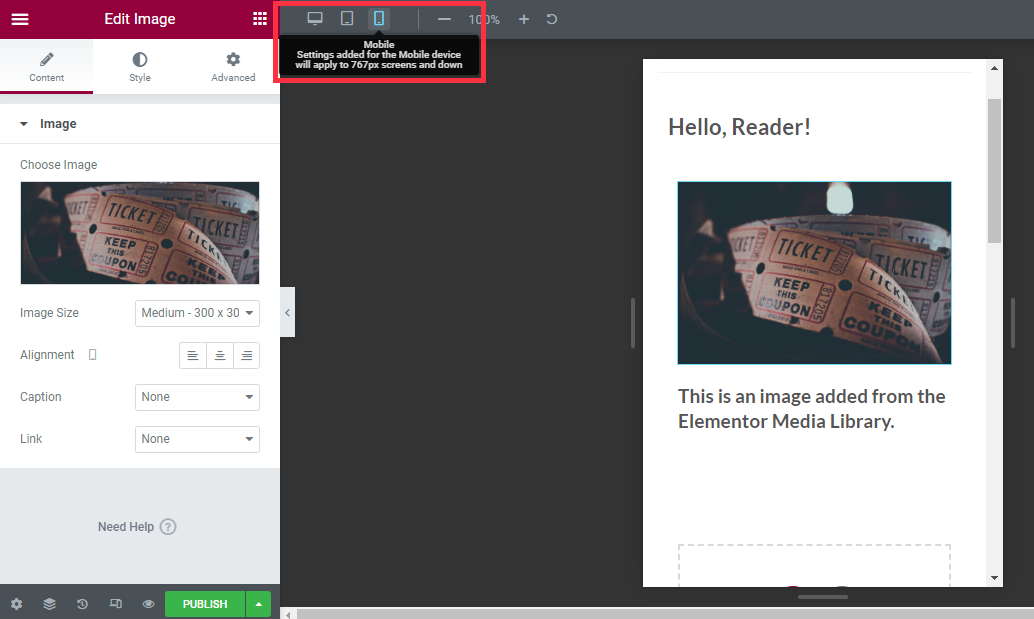Image resolution: width=1034 pixels, height=619 pixels.
Task: Switch to the Style tab
Action: (x=140, y=67)
